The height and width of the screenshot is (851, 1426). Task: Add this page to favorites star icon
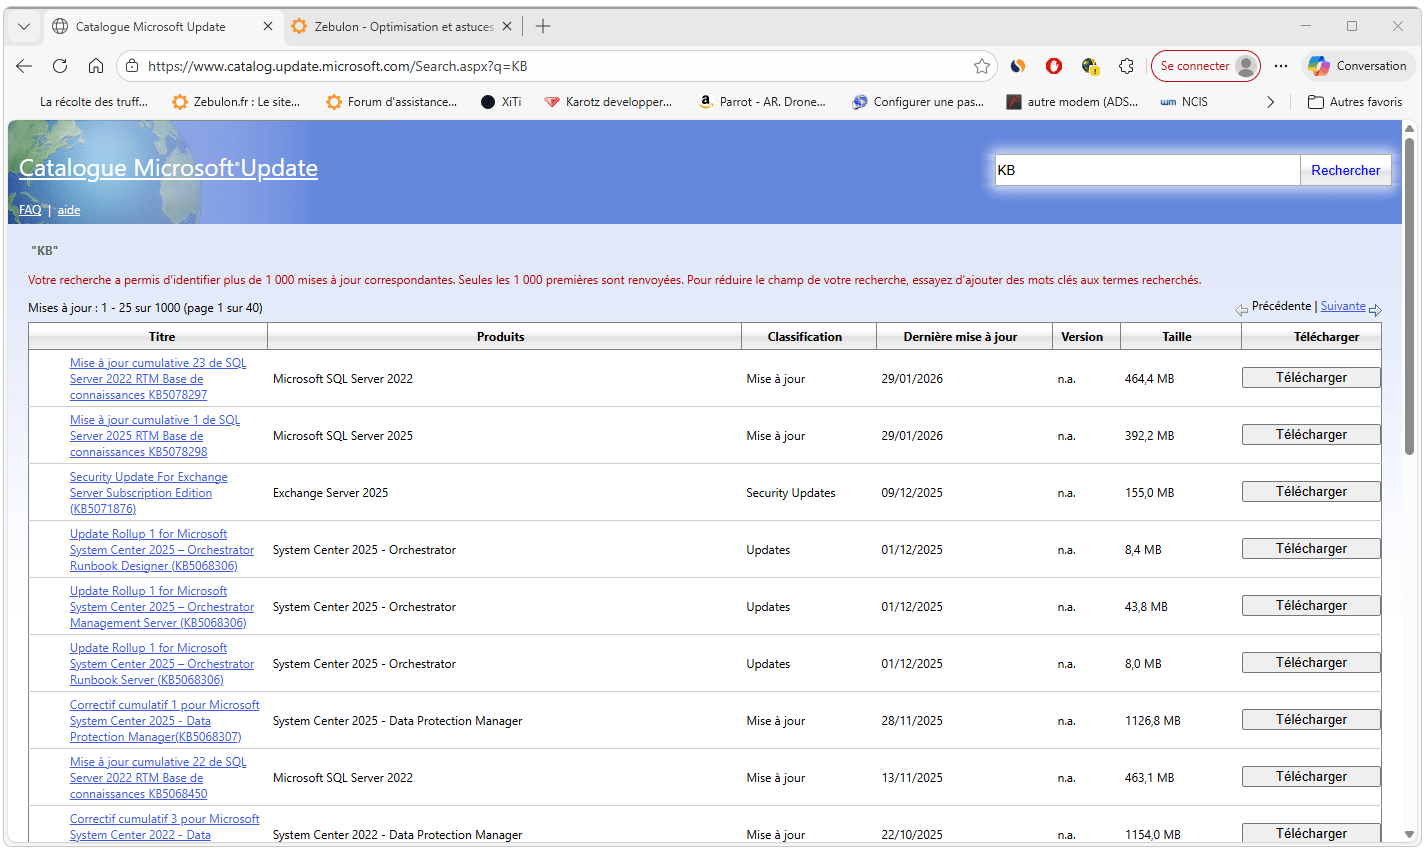pyautogui.click(x=981, y=66)
